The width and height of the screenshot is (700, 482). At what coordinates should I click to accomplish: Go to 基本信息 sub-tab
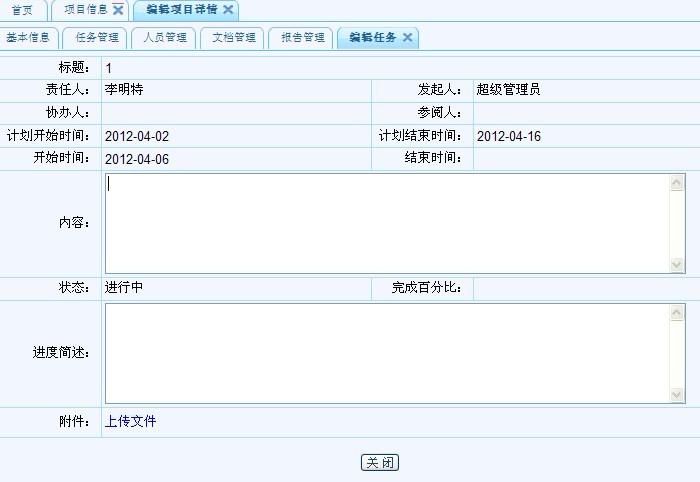(x=28, y=38)
